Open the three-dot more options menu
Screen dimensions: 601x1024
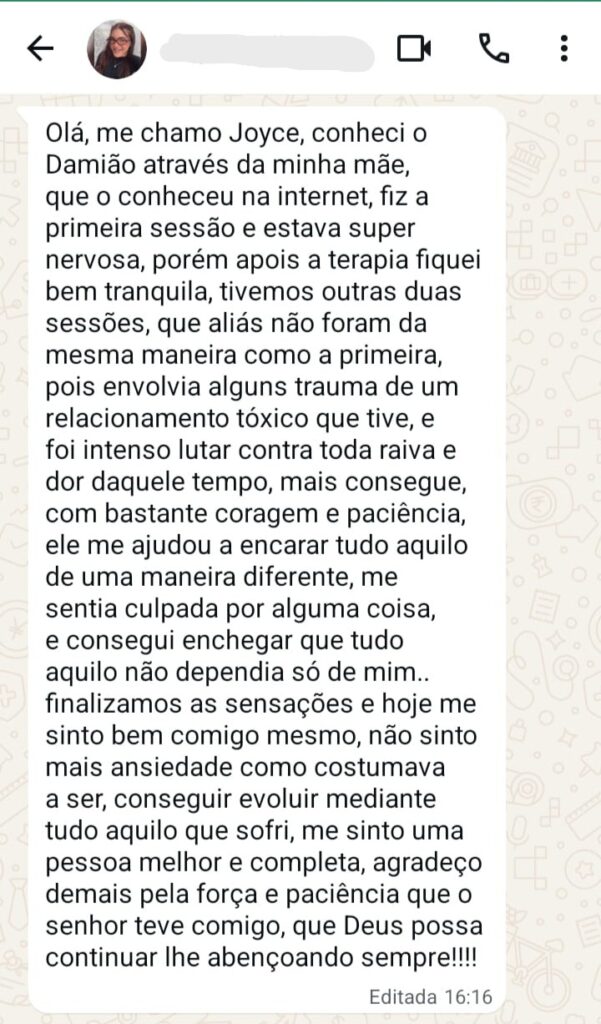(564, 48)
